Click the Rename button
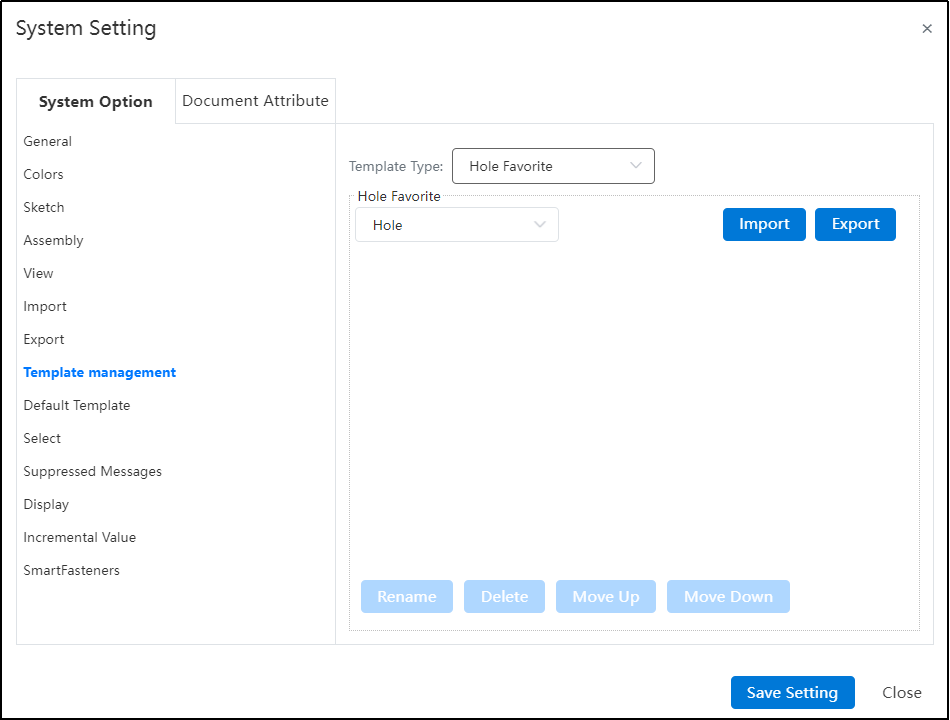Image resolution: width=950 pixels, height=720 pixels. (407, 596)
